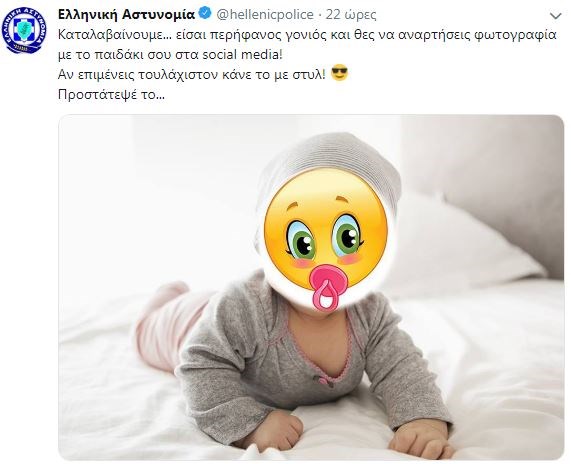Click the sunglasses emoji in the tweet

point(339,74)
